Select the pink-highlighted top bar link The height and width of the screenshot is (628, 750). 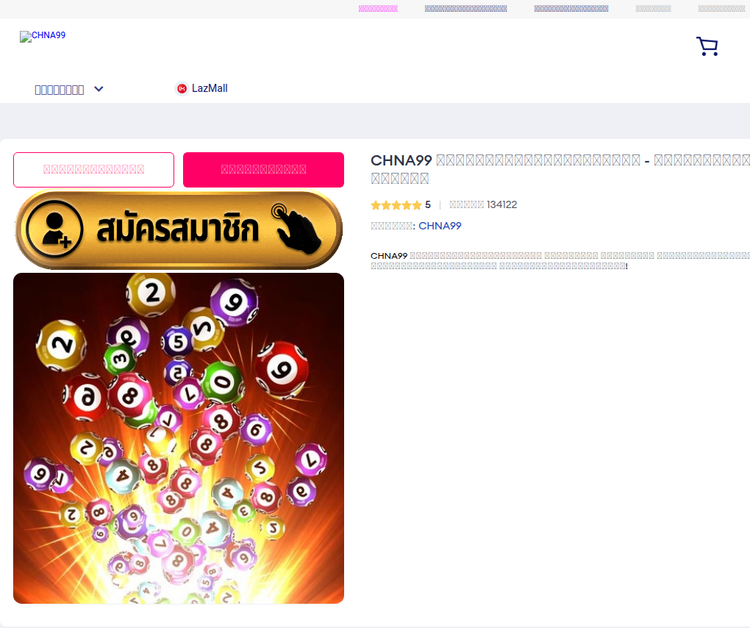click(378, 9)
